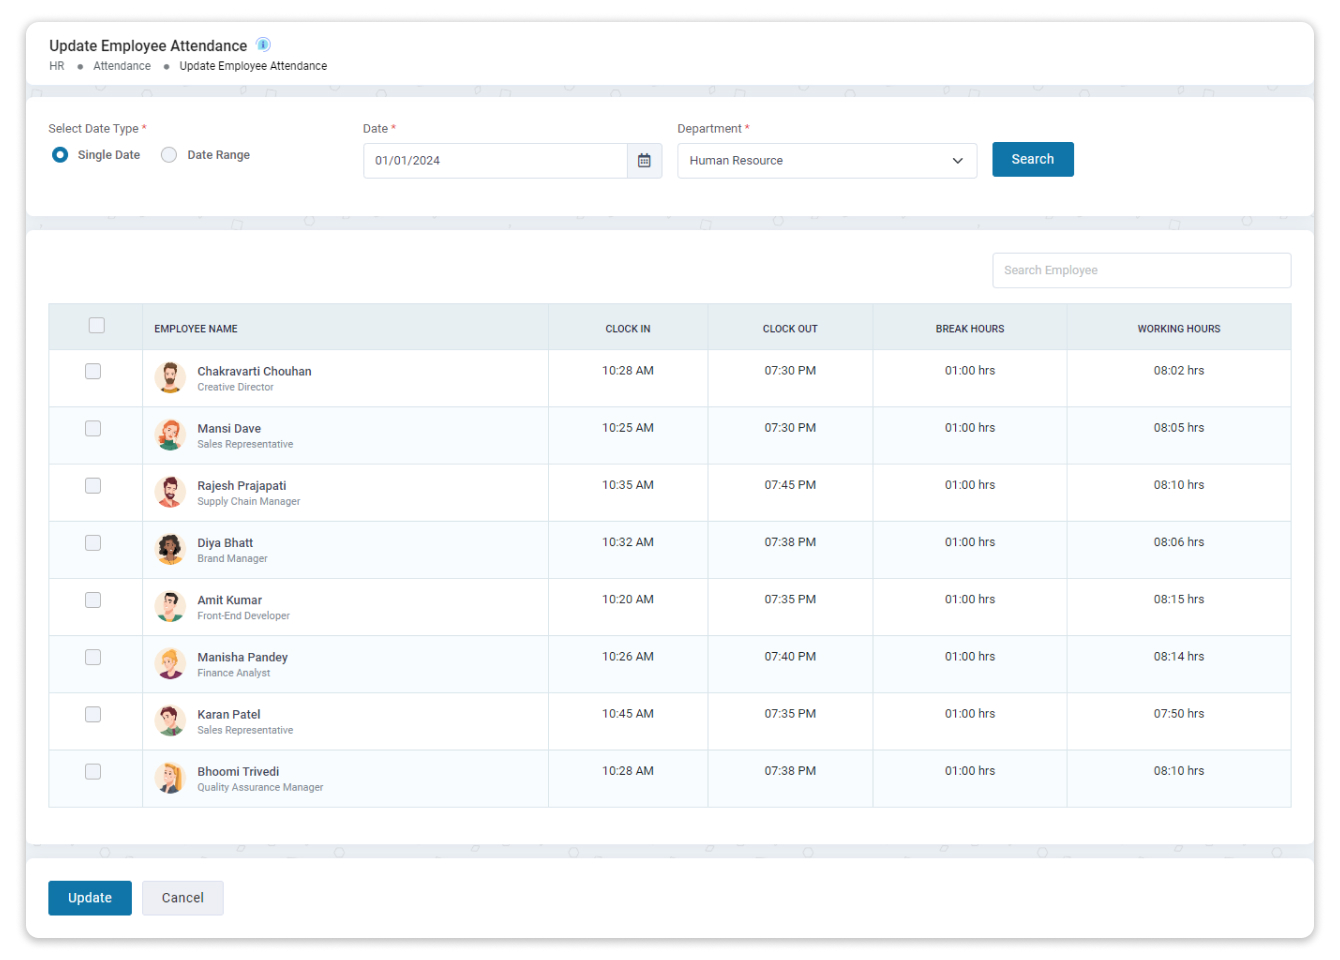Click the info icon beside page title
1340x960 pixels.
(263, 44)
